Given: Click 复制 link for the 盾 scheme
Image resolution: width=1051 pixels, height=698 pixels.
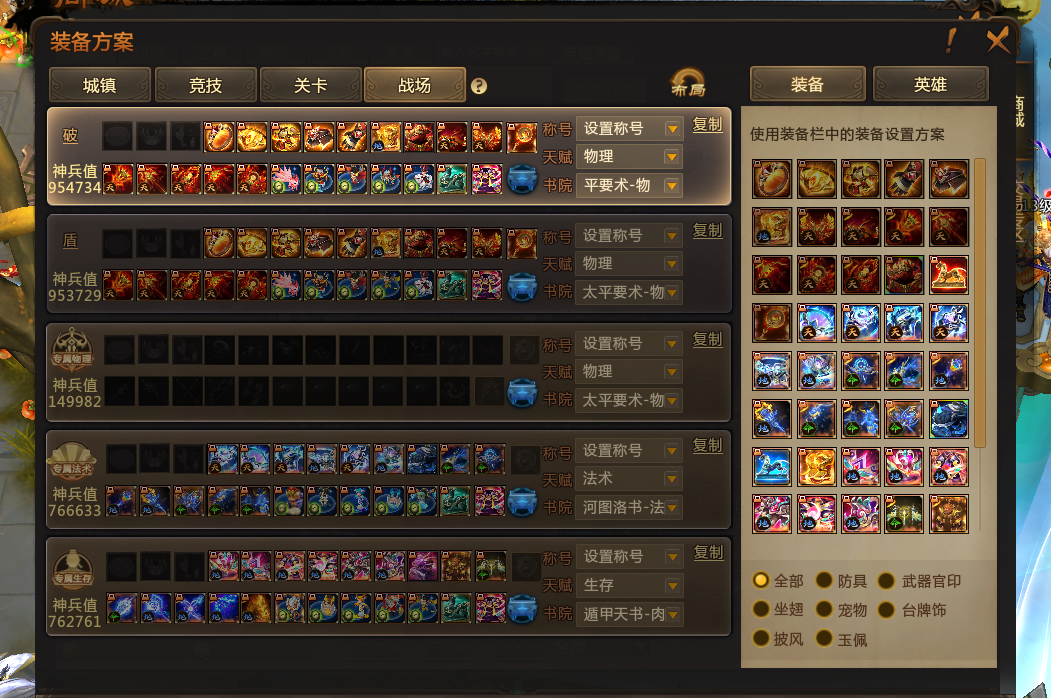Looking at the screenshot, I should tap(707, 231).
